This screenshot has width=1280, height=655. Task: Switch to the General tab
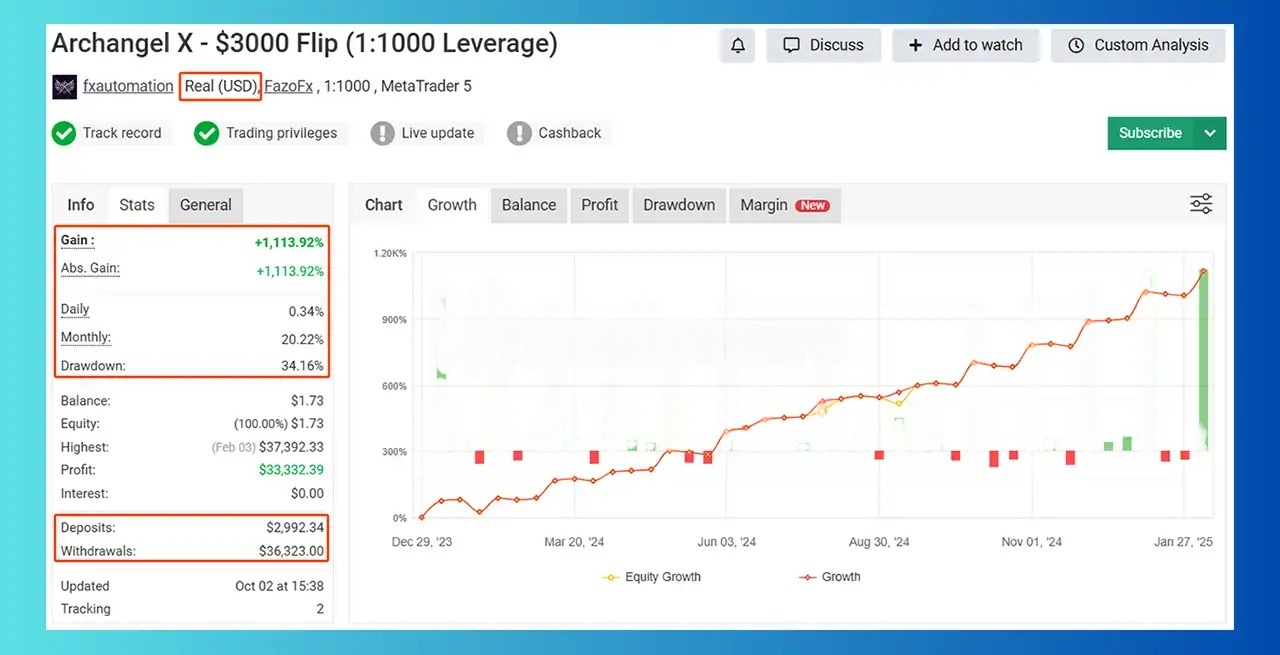coord(206,205)
